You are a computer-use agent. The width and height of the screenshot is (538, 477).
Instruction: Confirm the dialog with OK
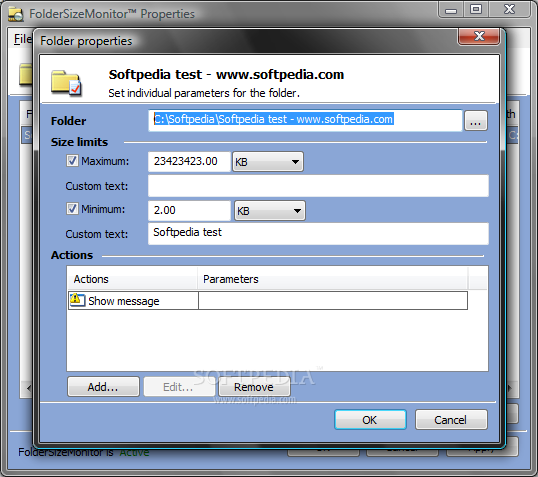tap(370, 419)
